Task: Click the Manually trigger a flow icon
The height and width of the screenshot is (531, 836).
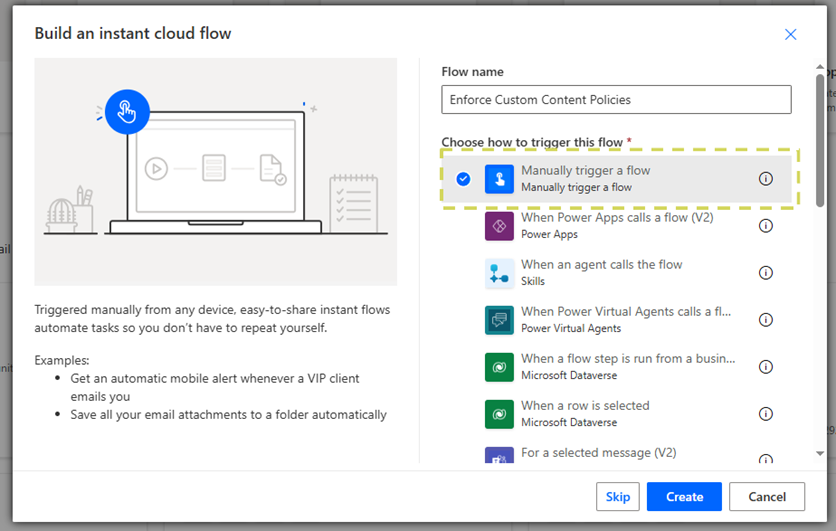Action: click(499, 179)
